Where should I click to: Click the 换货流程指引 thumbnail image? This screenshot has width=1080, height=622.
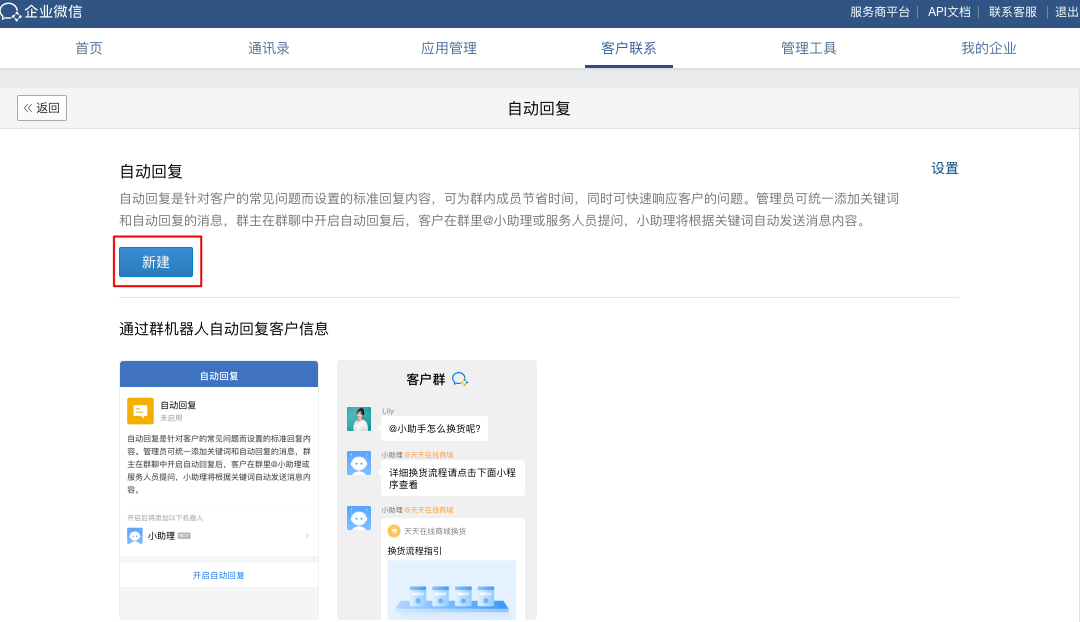pos(451,590)
